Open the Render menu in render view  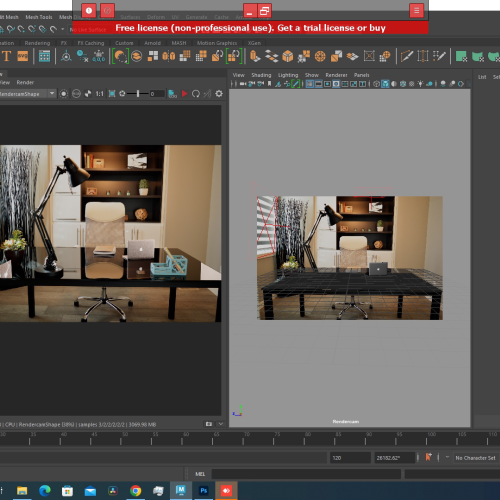(x=25, y=82)
